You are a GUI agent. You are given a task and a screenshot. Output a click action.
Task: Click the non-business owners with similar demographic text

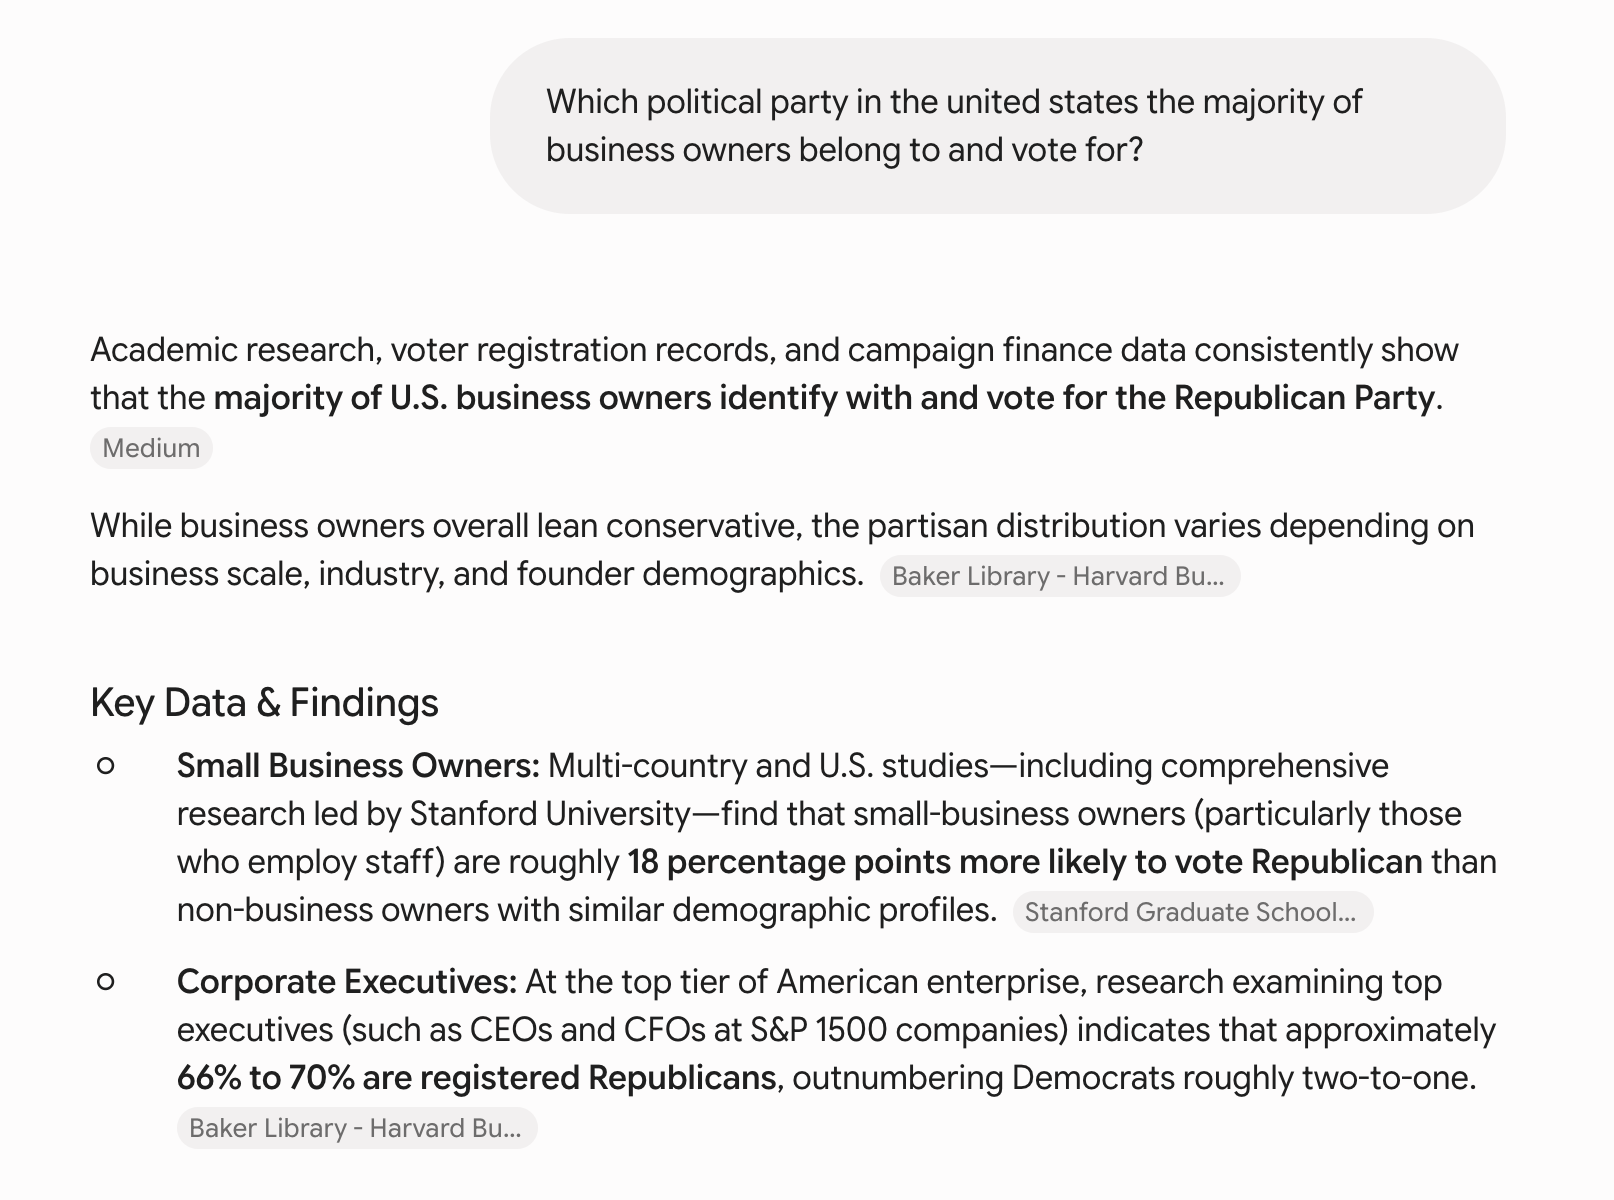tap(587, 910)
